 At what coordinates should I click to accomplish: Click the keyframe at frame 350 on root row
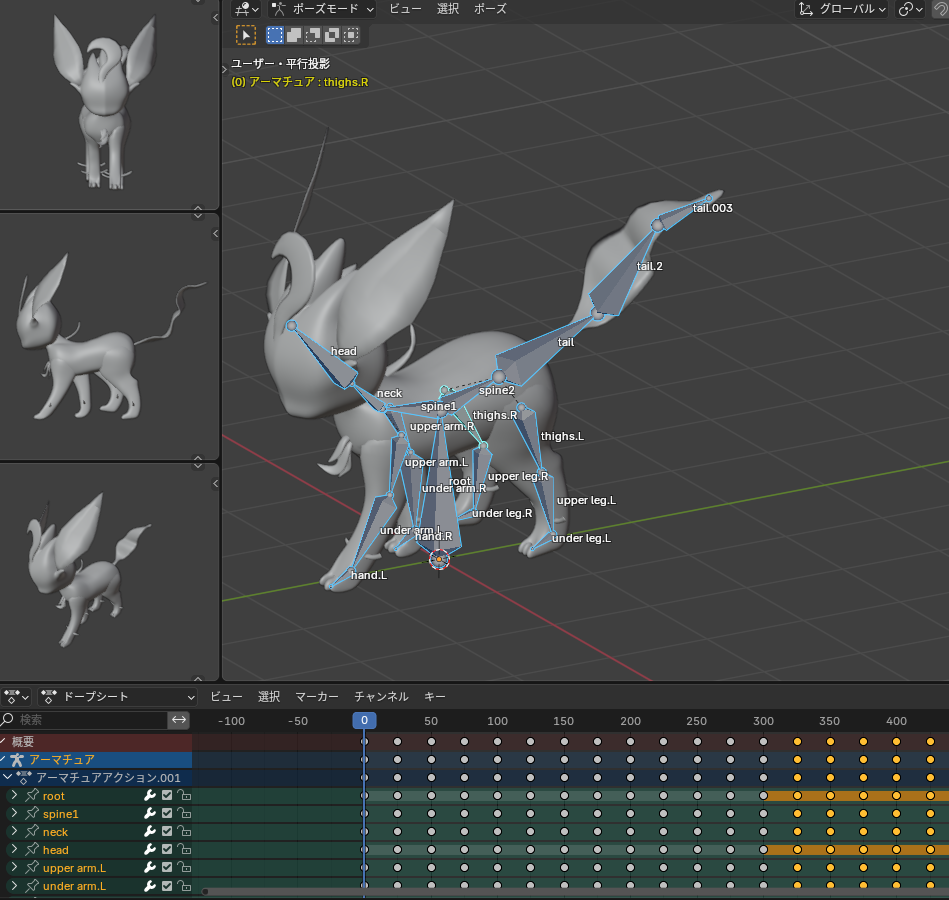point(830,796)
